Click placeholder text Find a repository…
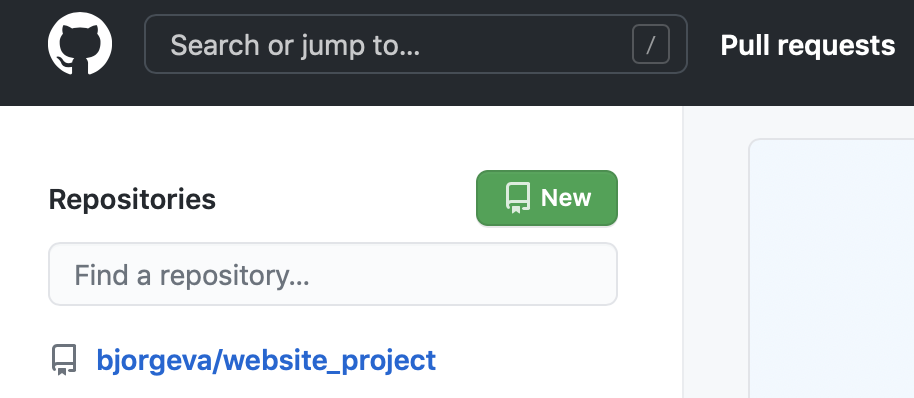 click(192, 275)
